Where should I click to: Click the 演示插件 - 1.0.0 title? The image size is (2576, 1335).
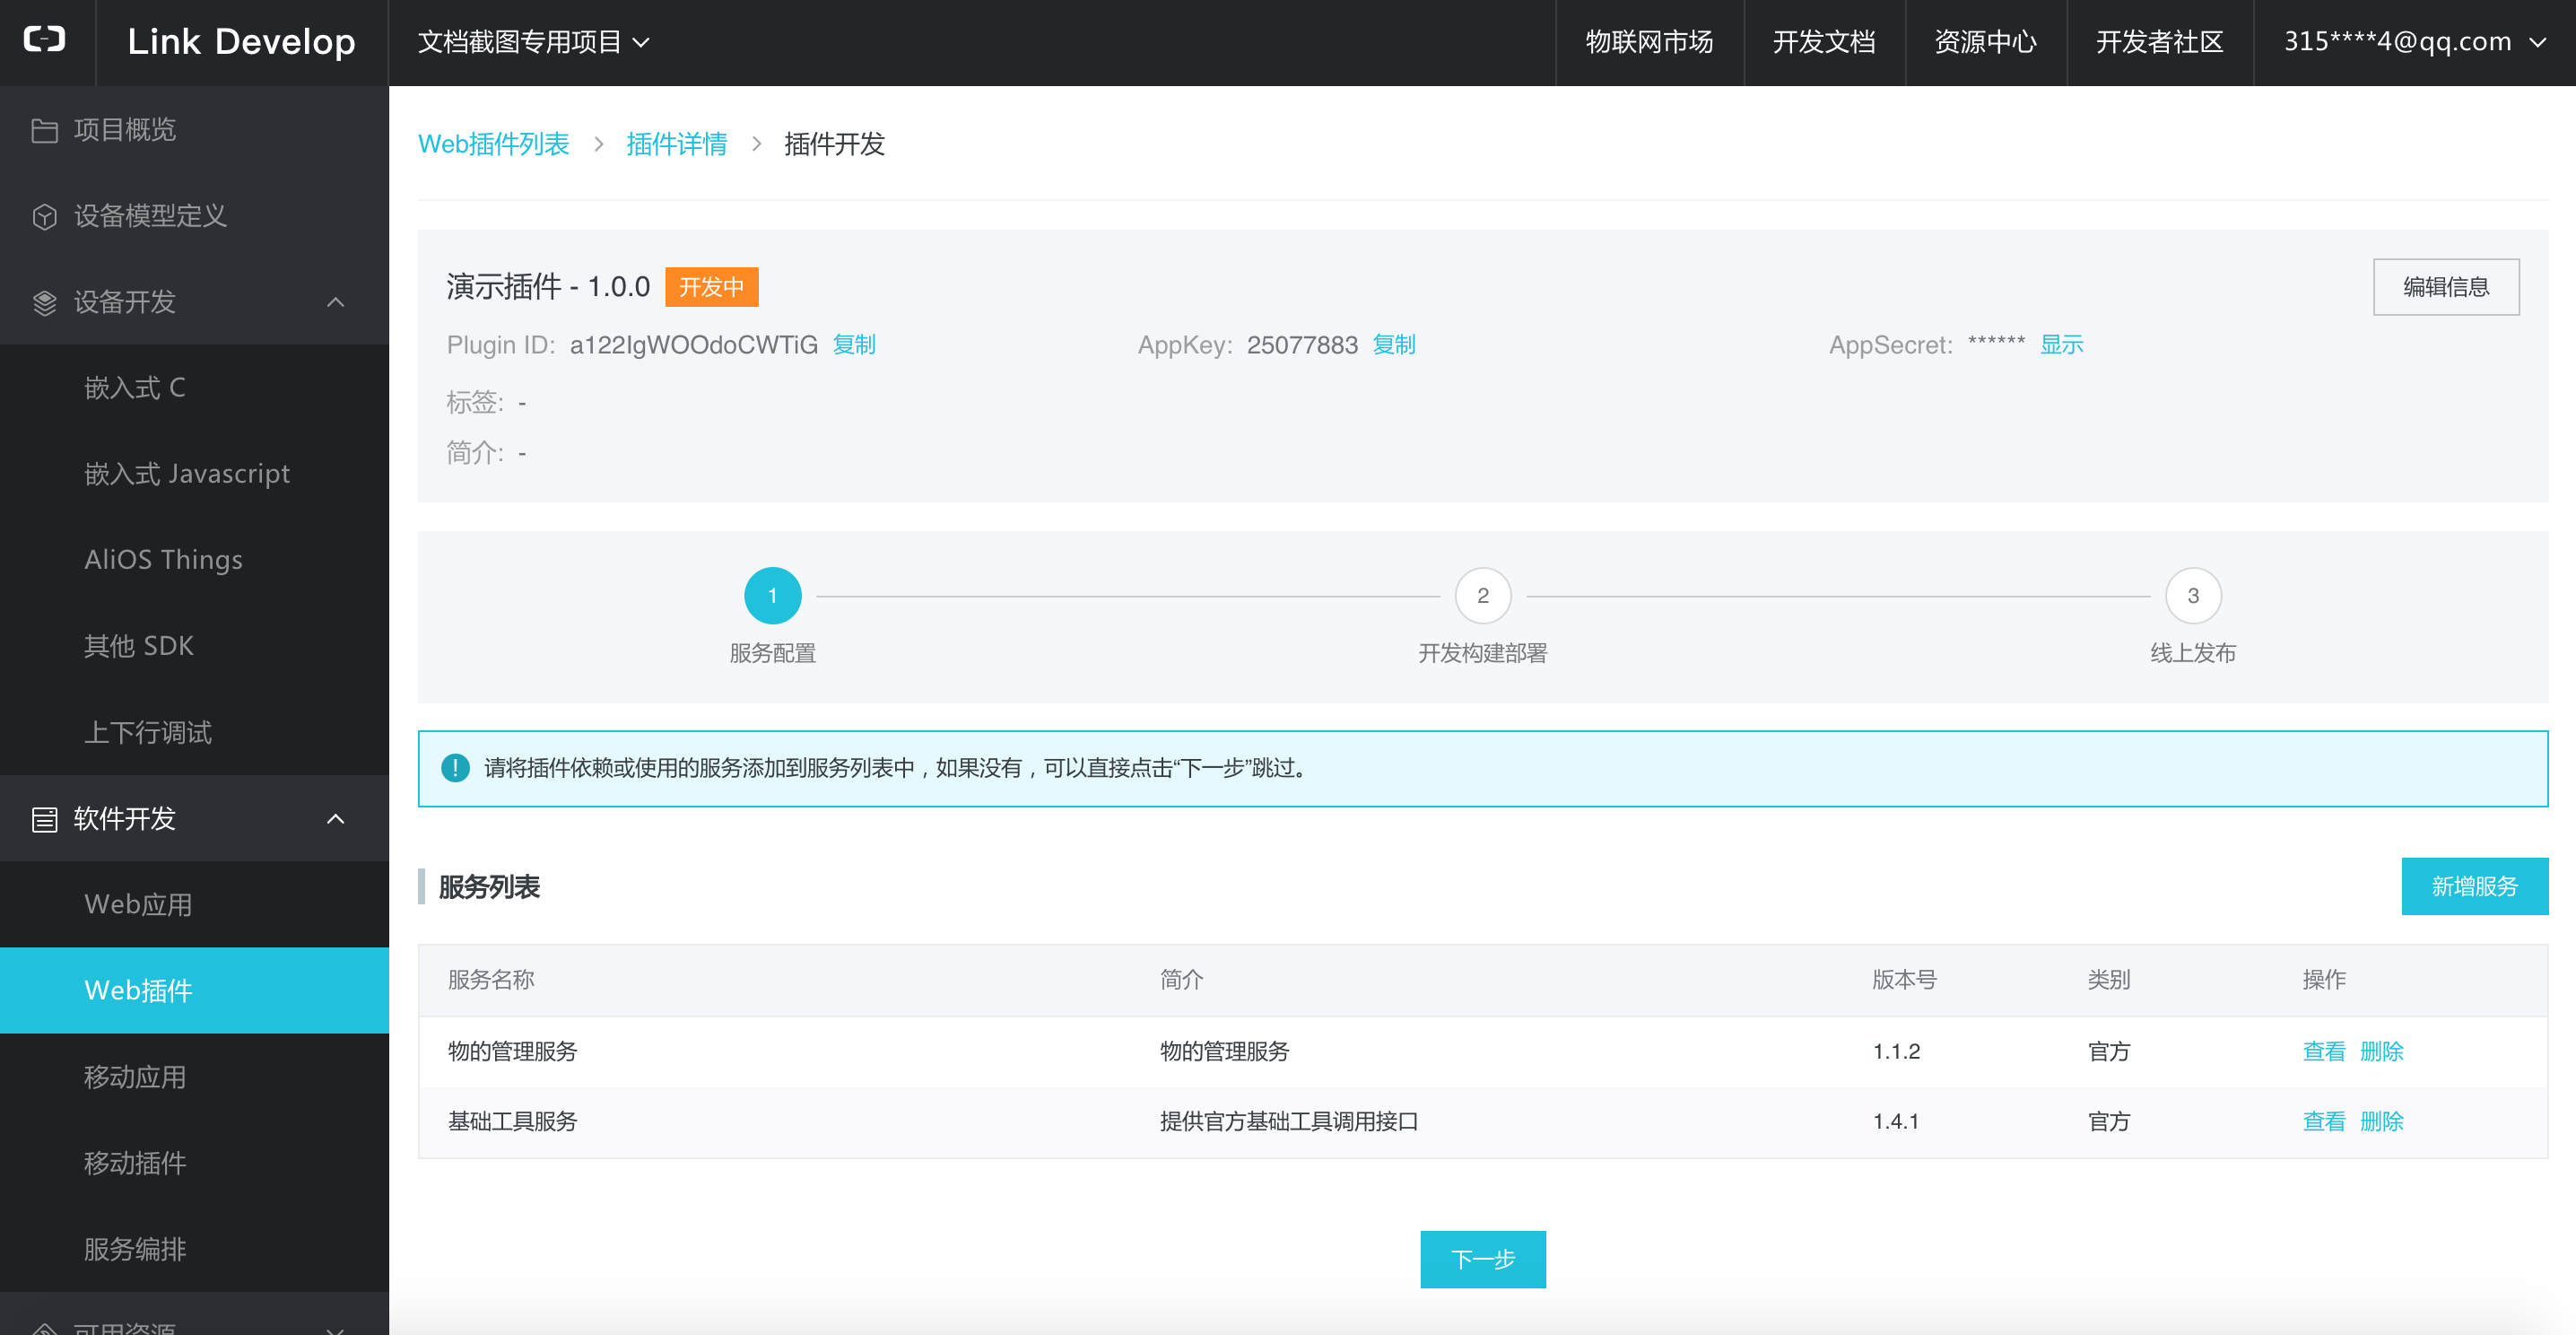[548, 287]
